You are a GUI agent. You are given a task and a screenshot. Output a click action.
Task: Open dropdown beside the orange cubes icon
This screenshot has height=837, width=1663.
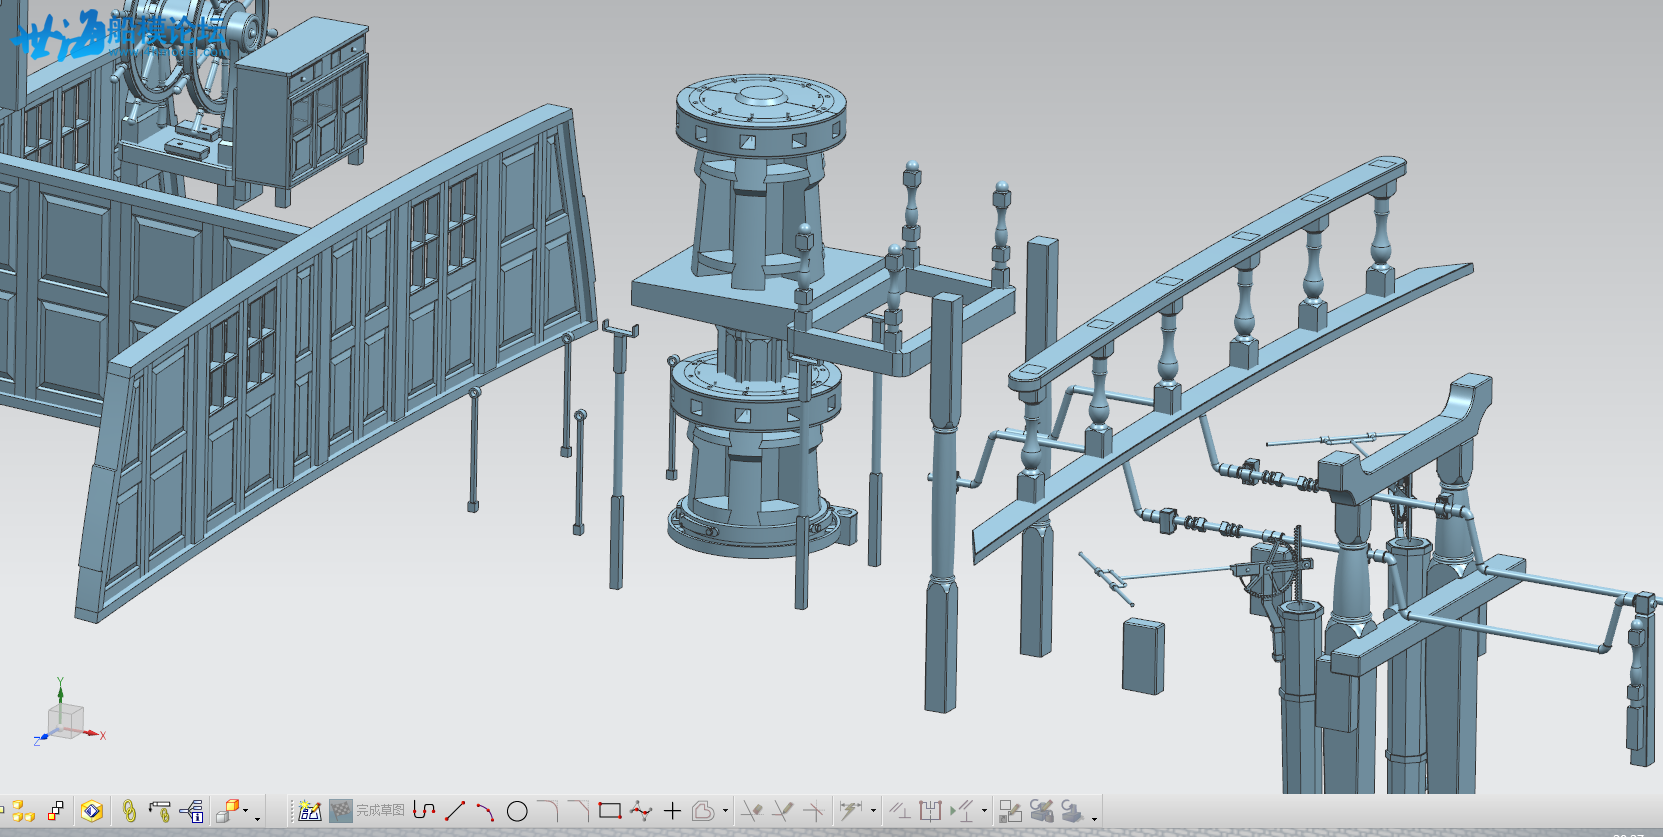(x=246, y=811)
